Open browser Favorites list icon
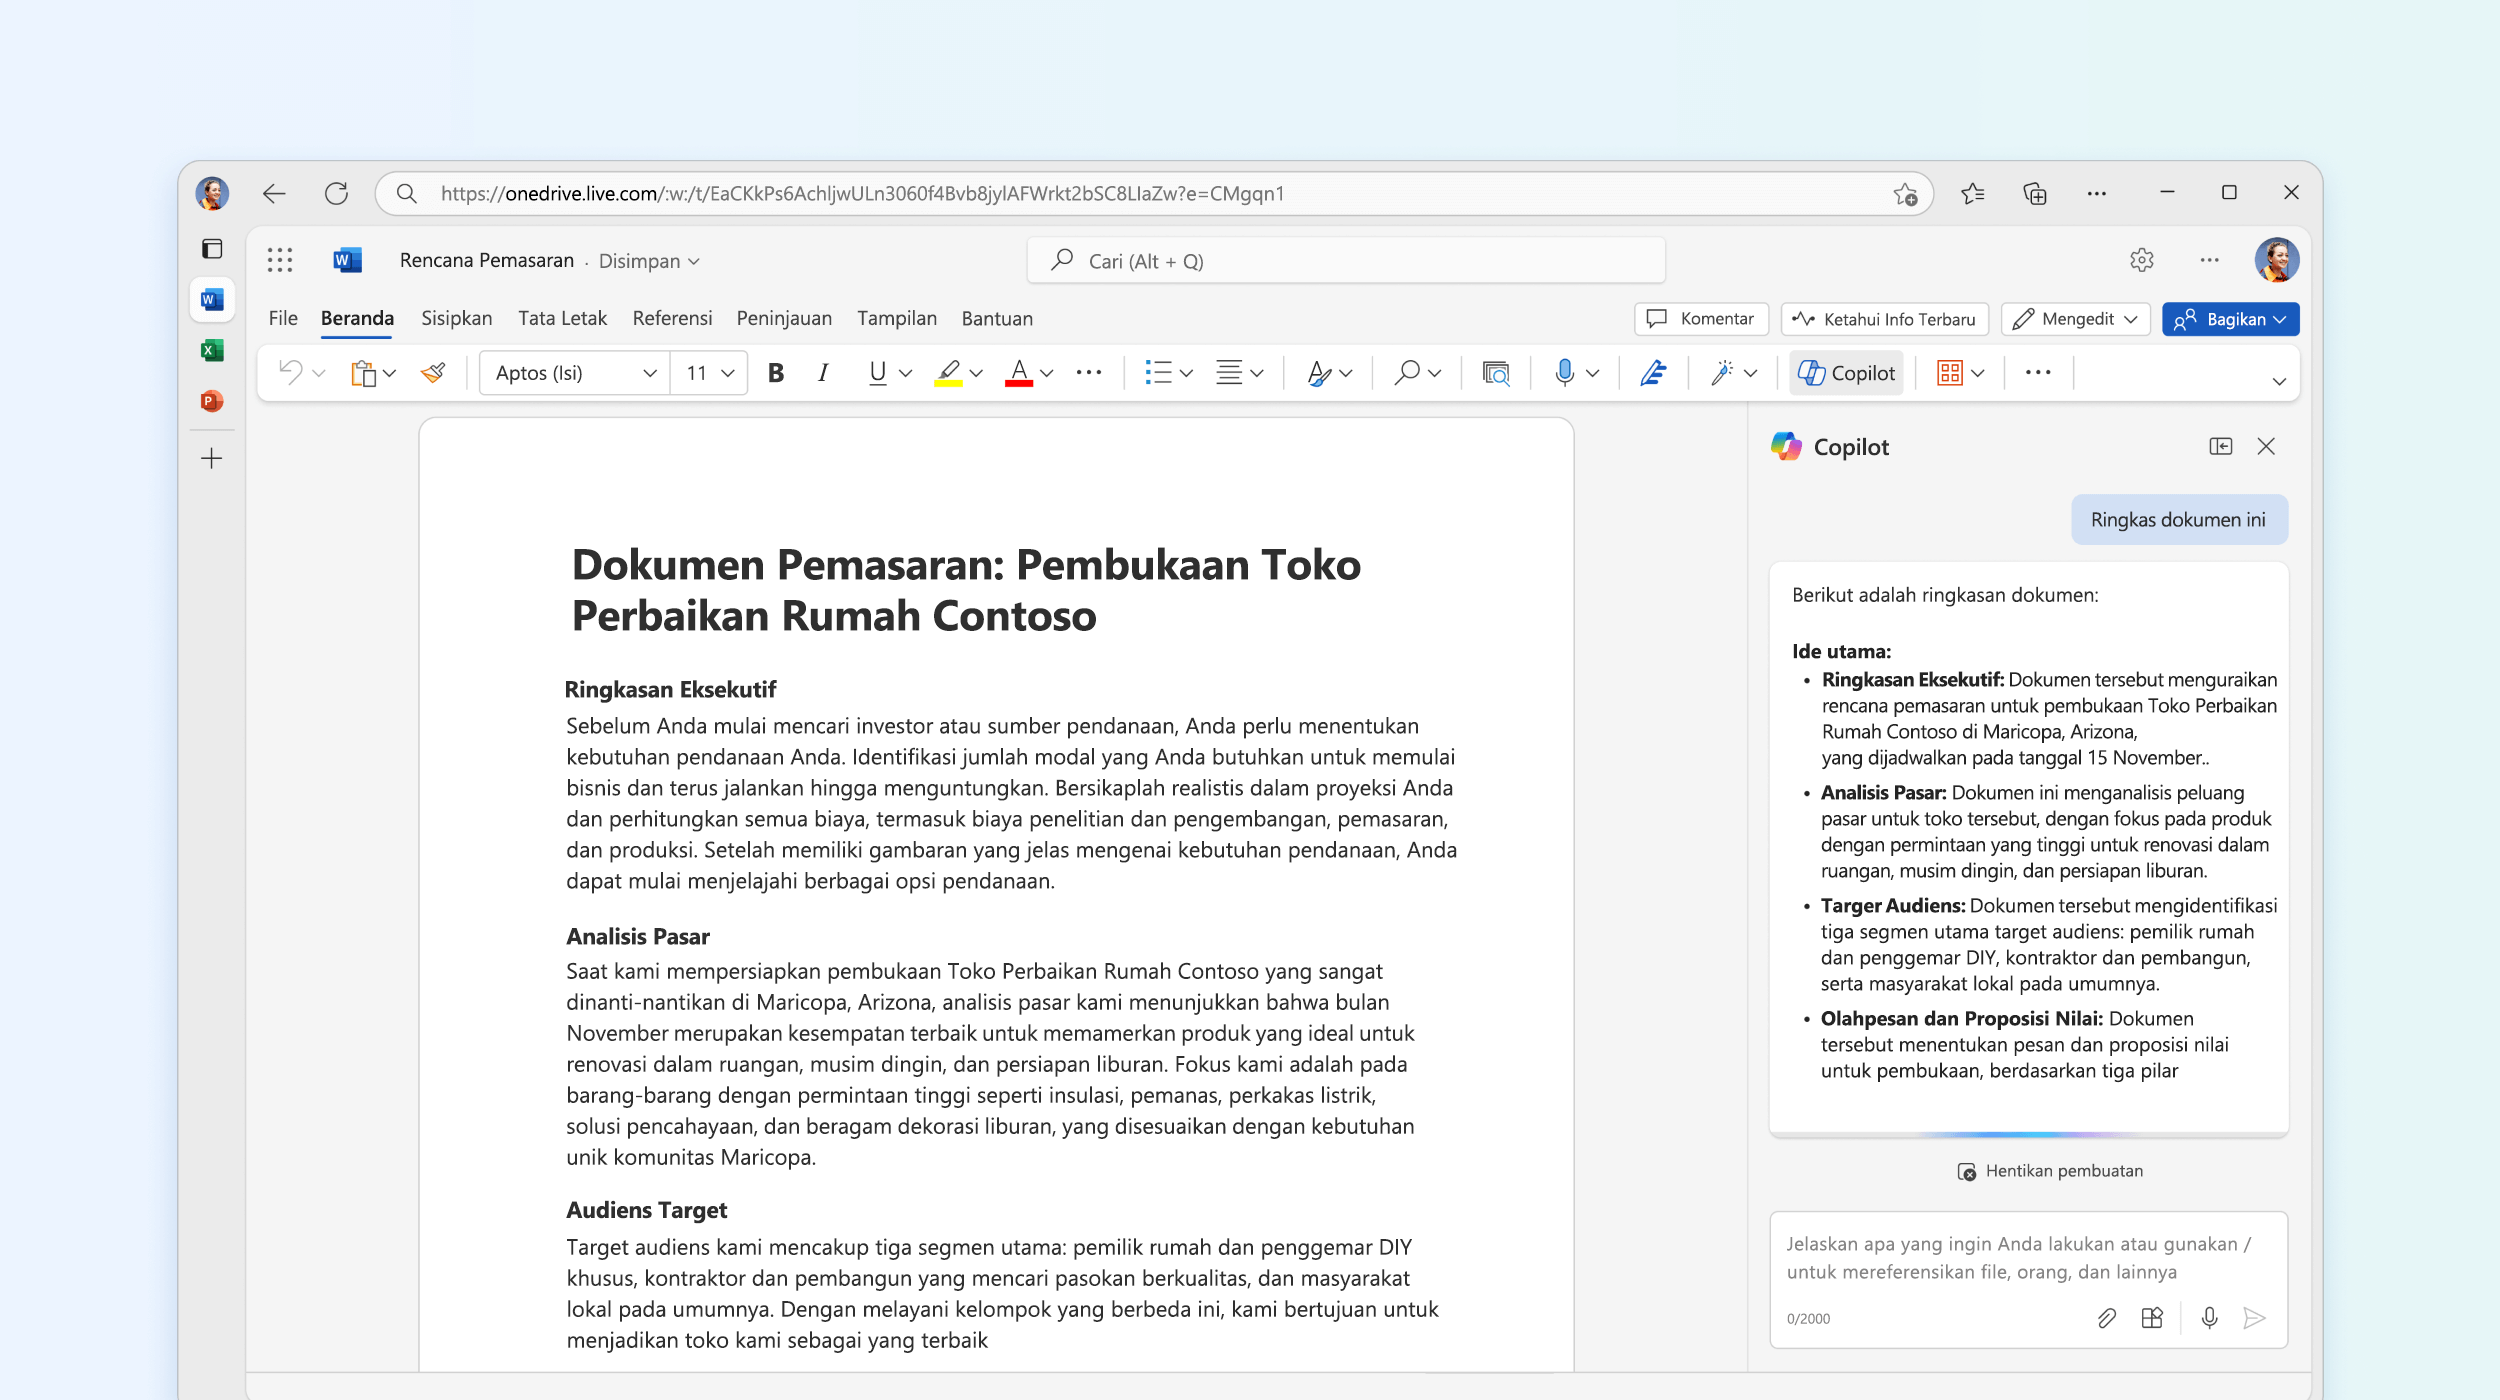This screenshot has height=1400, width=2500. 1973,193
